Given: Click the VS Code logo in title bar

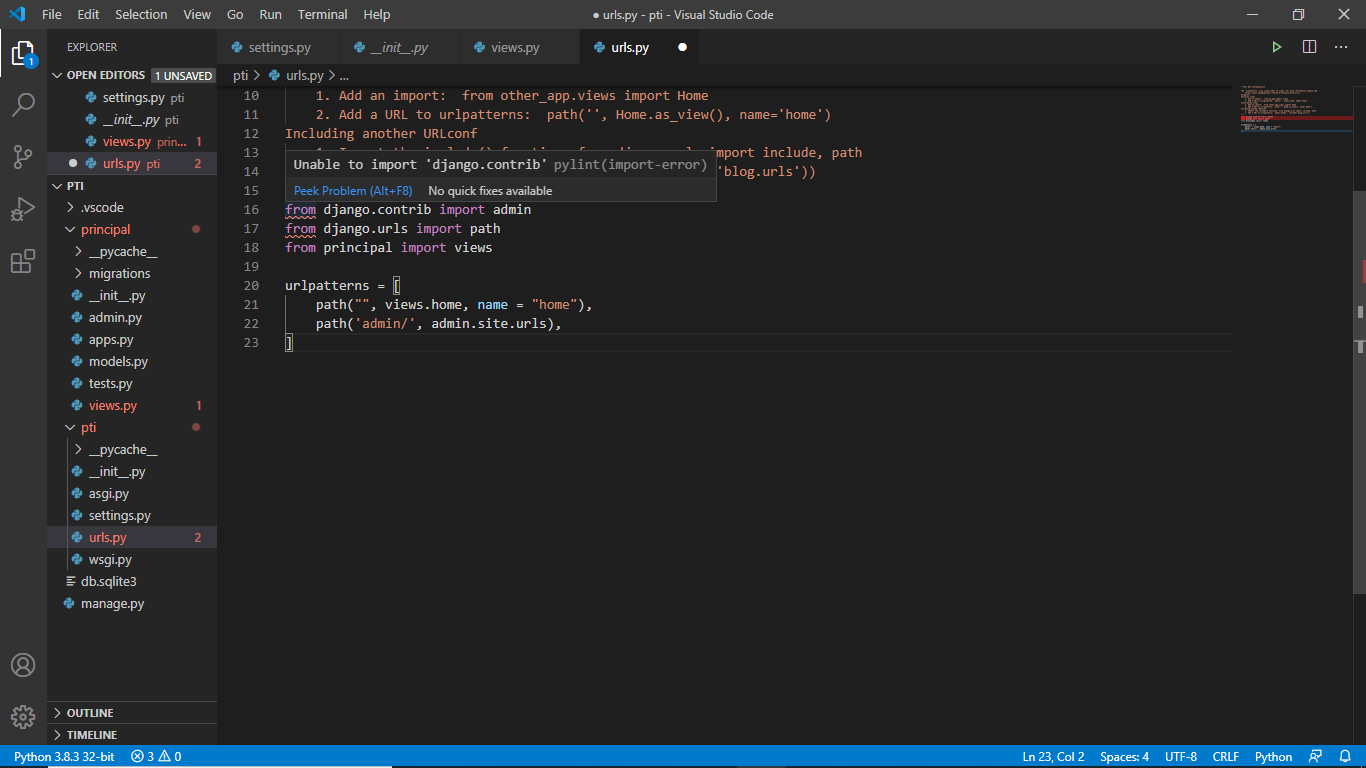Looking at the screenshot, I should [16, 14].
